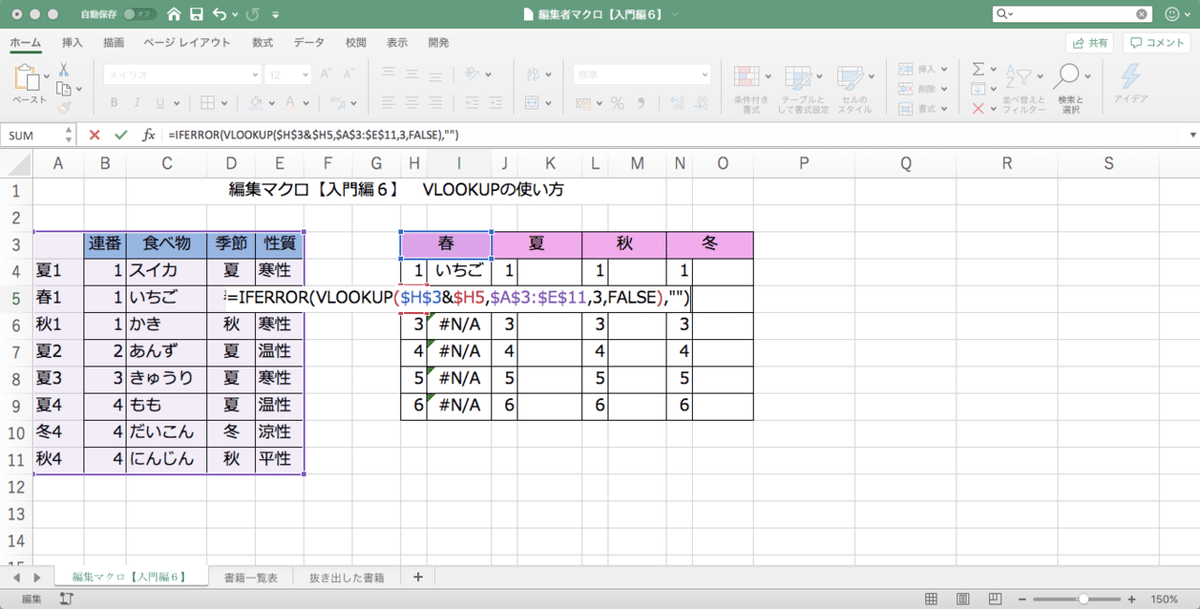Open the Formulas (数式) ribbon tab
Screen dimensions: 1200x609
263,43
